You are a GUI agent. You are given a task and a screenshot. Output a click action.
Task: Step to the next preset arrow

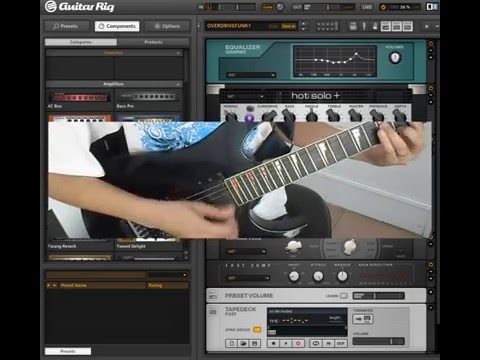pyautogui.click(x=303, y=29)
